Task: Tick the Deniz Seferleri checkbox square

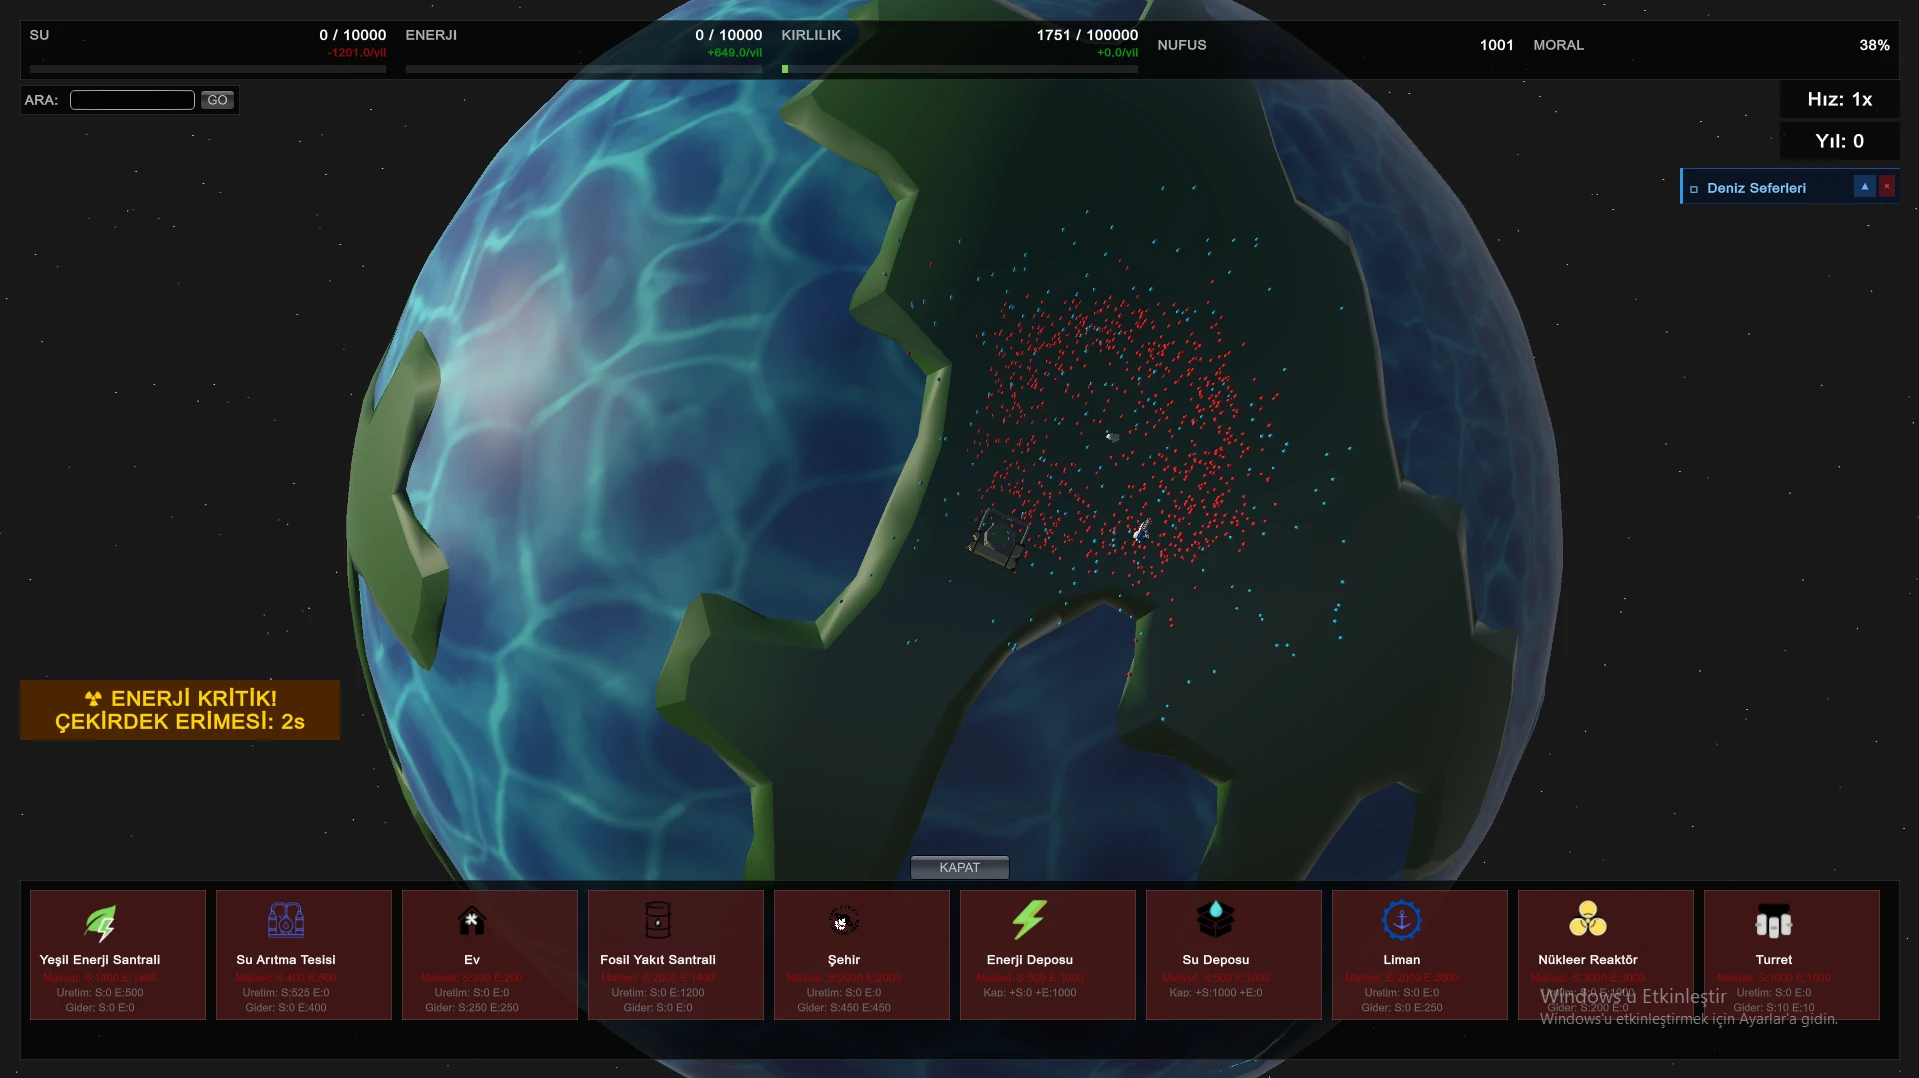Action: click(x=1694, y=189)
